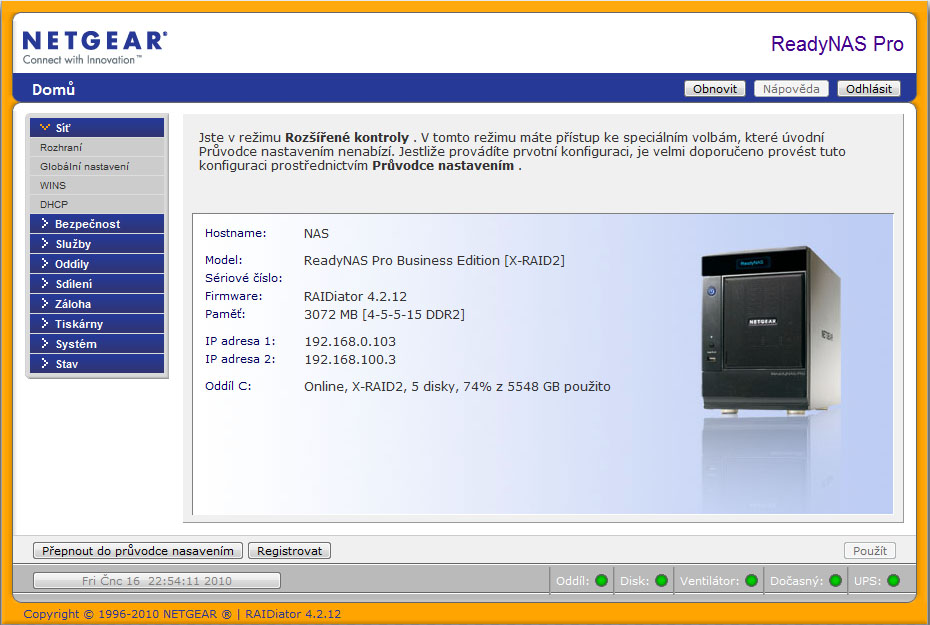Click the memory value 3072 MB
This screenshot has height=625, width=930.
coord(384,314)
